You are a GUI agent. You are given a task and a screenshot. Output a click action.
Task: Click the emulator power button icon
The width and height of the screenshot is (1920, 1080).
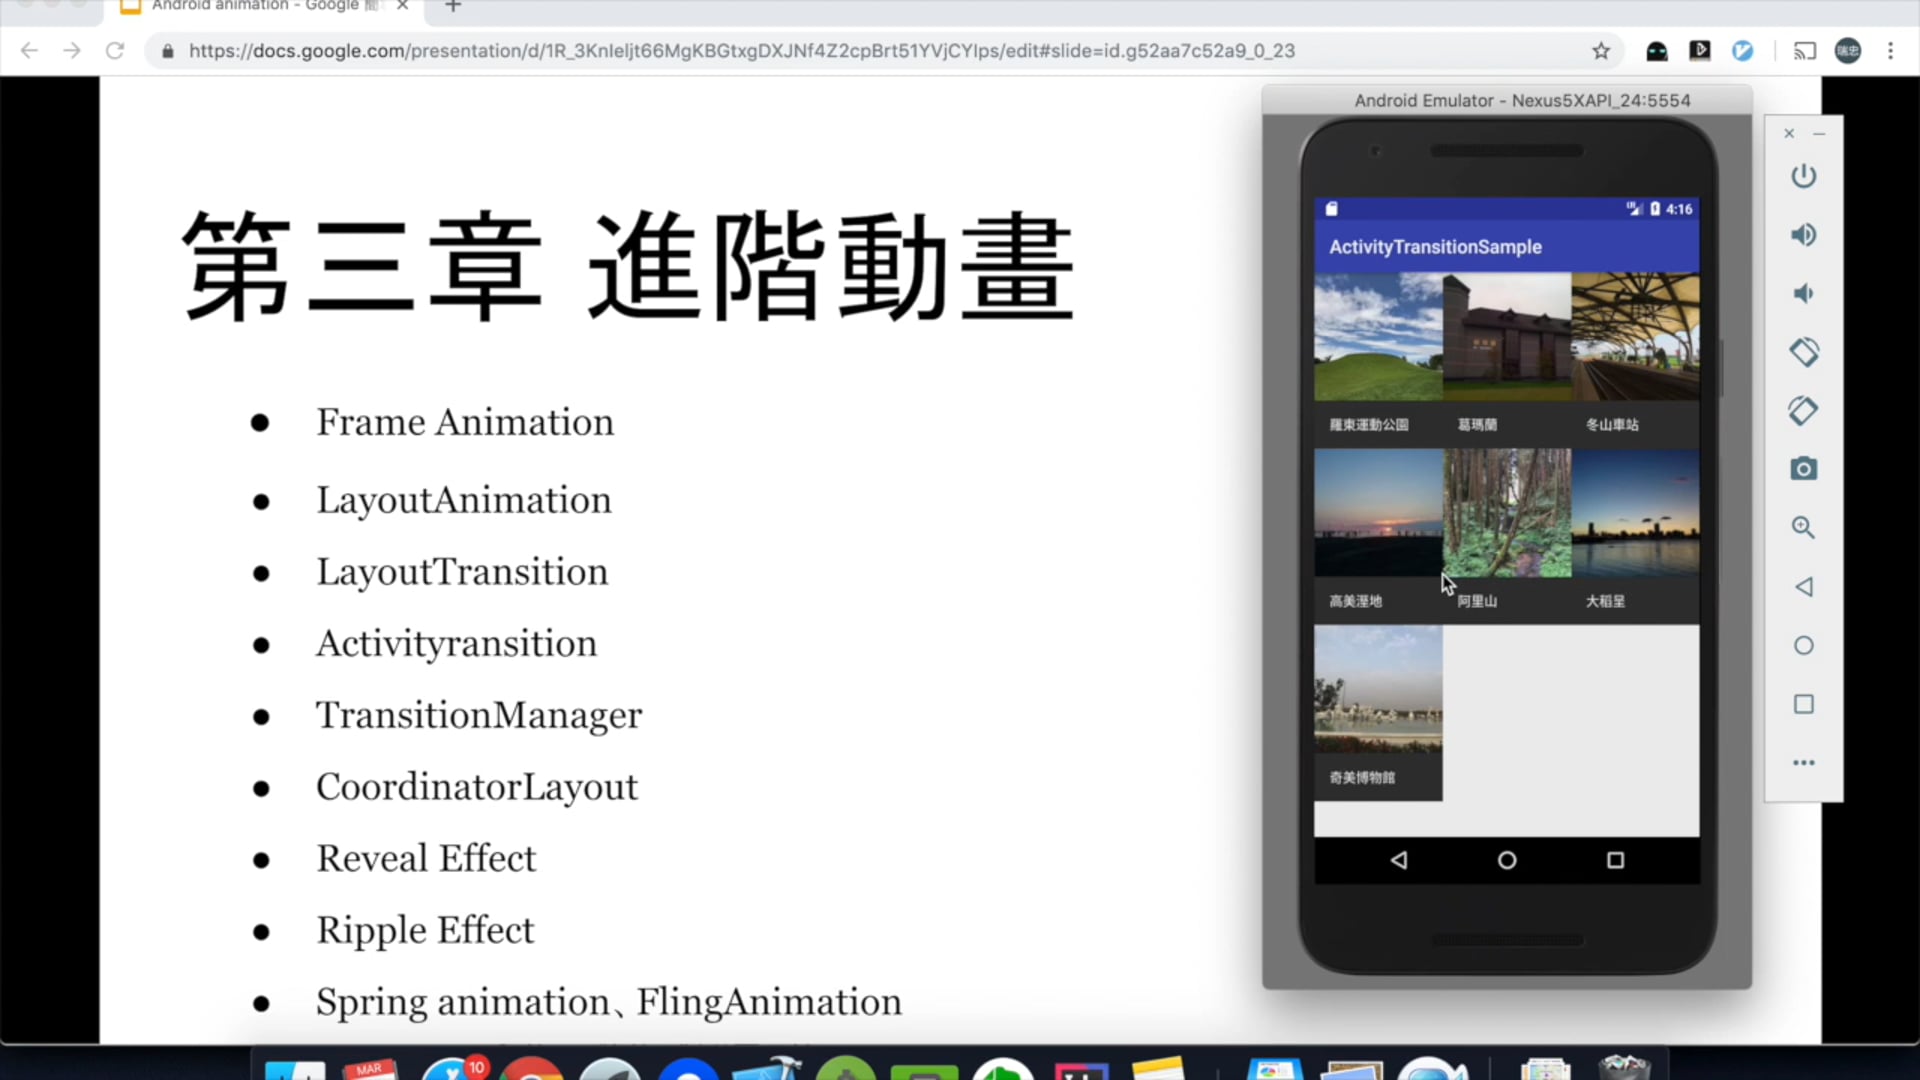(x=1803, y=176)
